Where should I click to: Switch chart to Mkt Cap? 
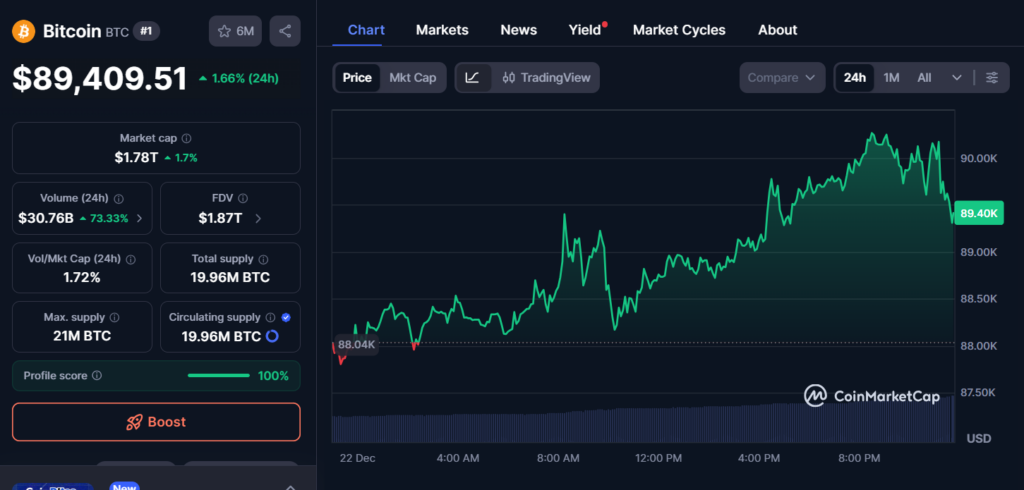coord(412,77)
